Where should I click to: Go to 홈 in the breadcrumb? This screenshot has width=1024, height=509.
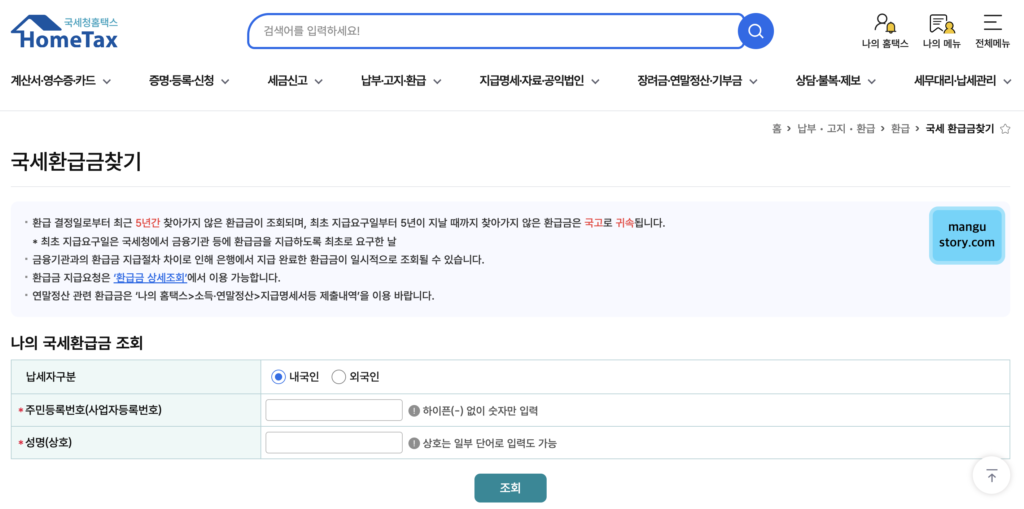776,129
